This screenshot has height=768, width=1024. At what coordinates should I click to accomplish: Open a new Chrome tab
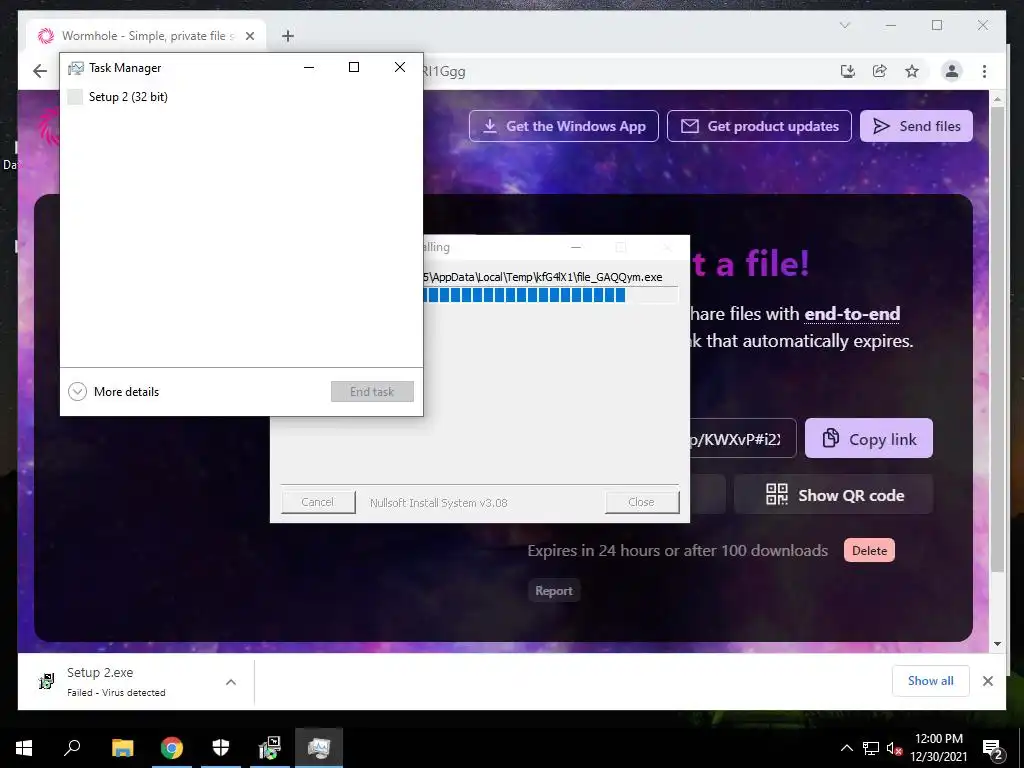coord(287,36)
